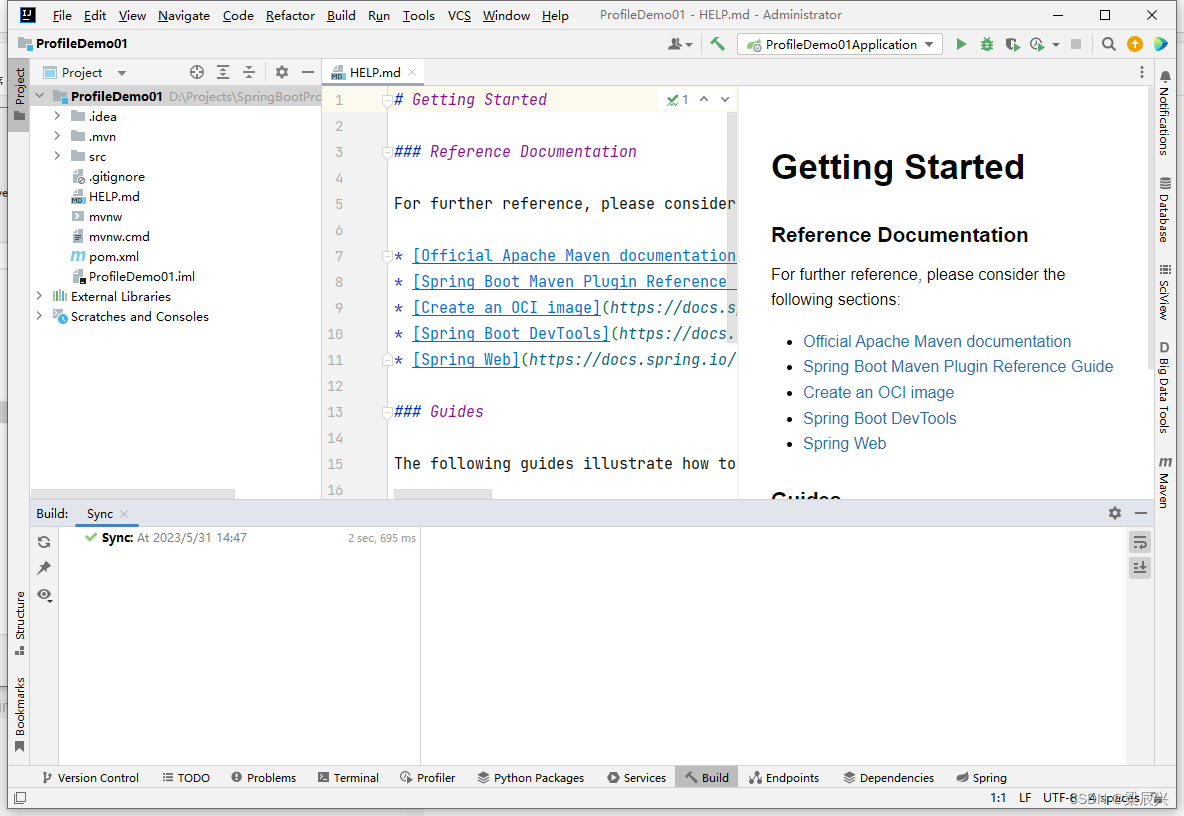
Task: Collapse All icon in Project panel
Action: tap(248, 72)
